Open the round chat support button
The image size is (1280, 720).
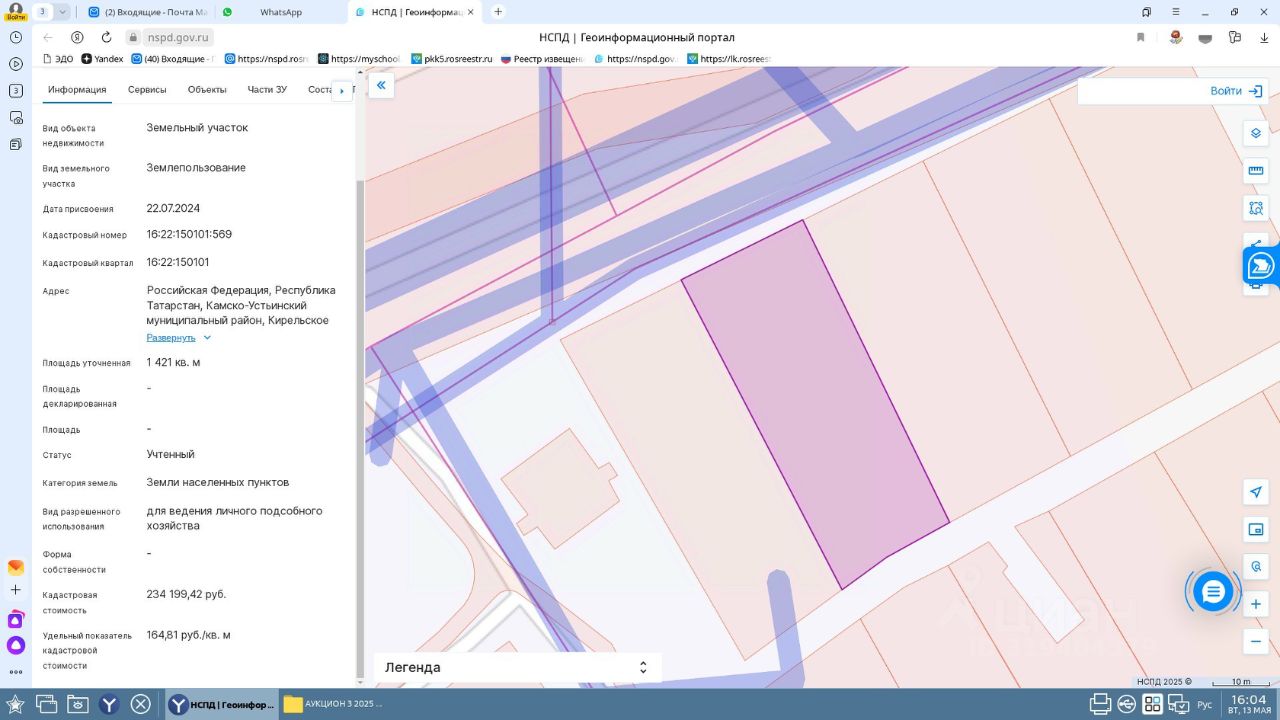pyautogui.click(x=1213, y=592)
